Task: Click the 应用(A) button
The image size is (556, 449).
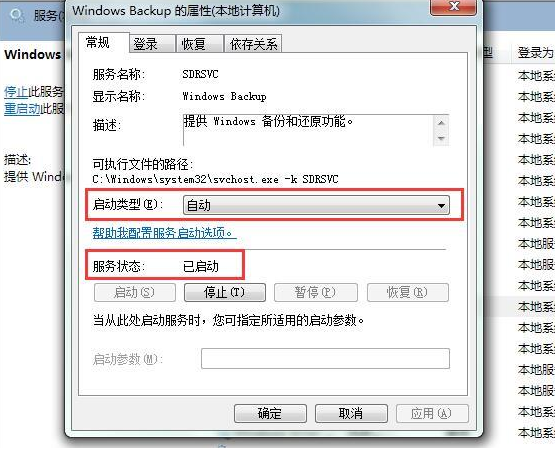Action: click(432, 414)
